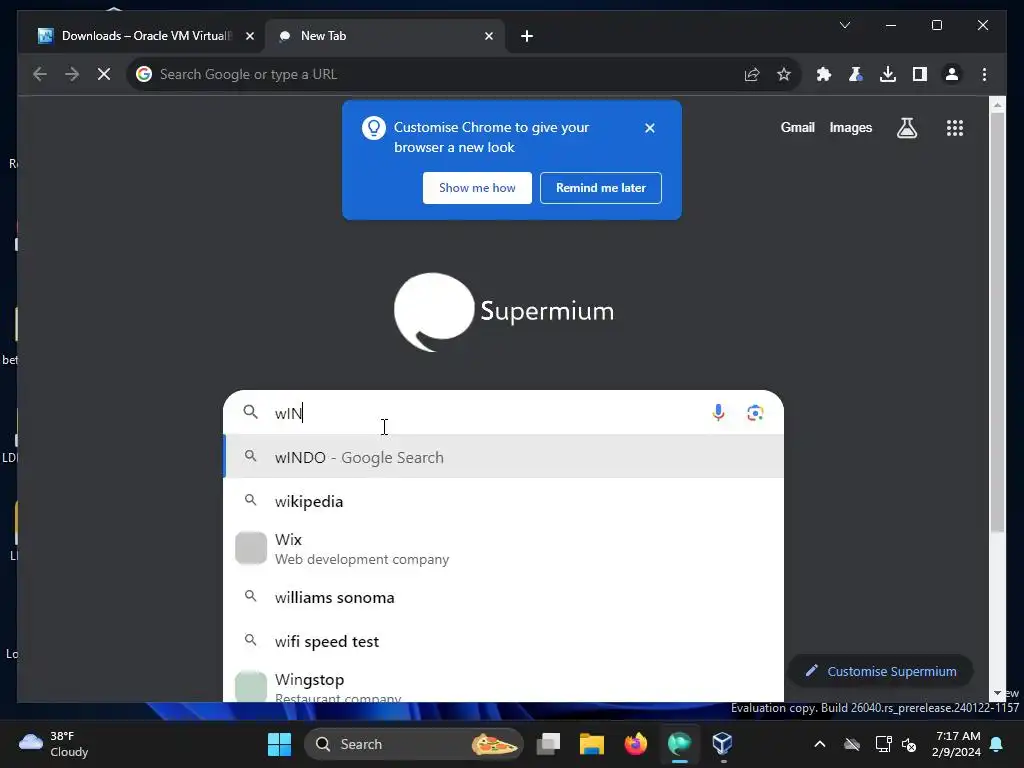Open the clock showing 7:17 AM
Screen dimensions: 1024x768
957,744
